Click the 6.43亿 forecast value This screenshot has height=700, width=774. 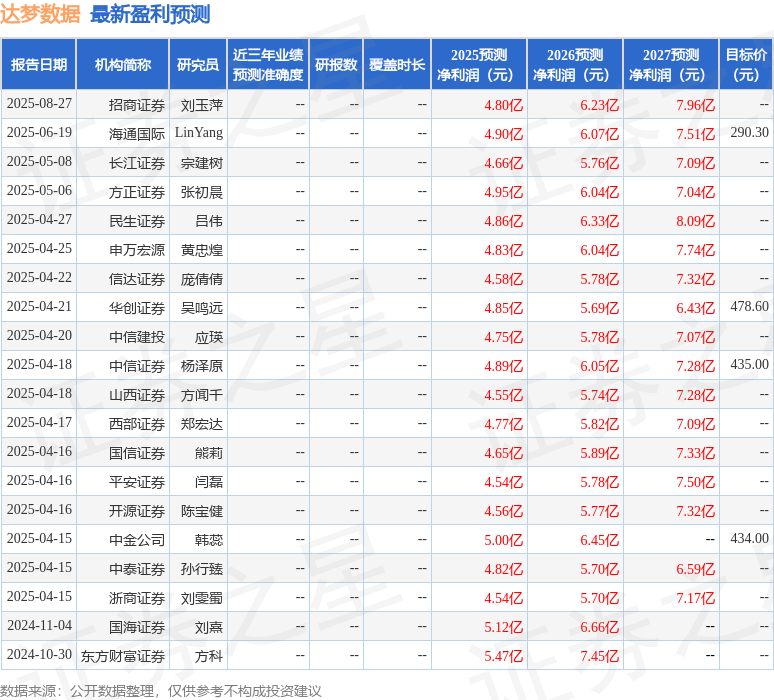tap(695, 309)
